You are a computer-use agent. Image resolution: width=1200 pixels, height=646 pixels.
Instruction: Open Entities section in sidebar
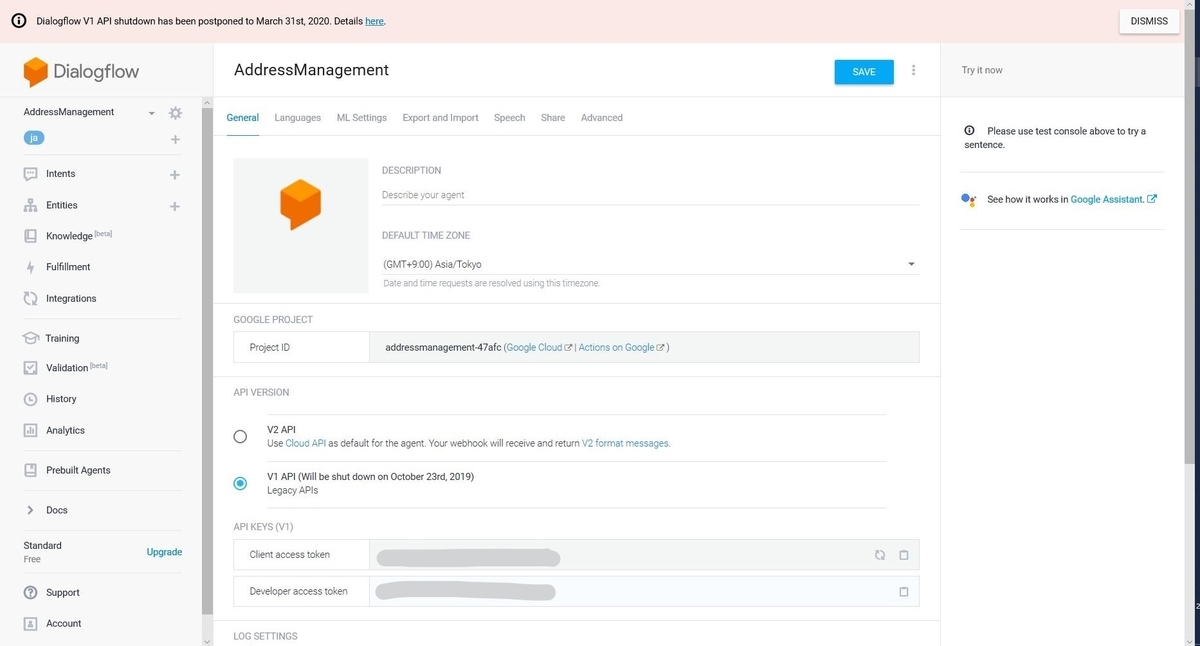click(x=61, y=205)
